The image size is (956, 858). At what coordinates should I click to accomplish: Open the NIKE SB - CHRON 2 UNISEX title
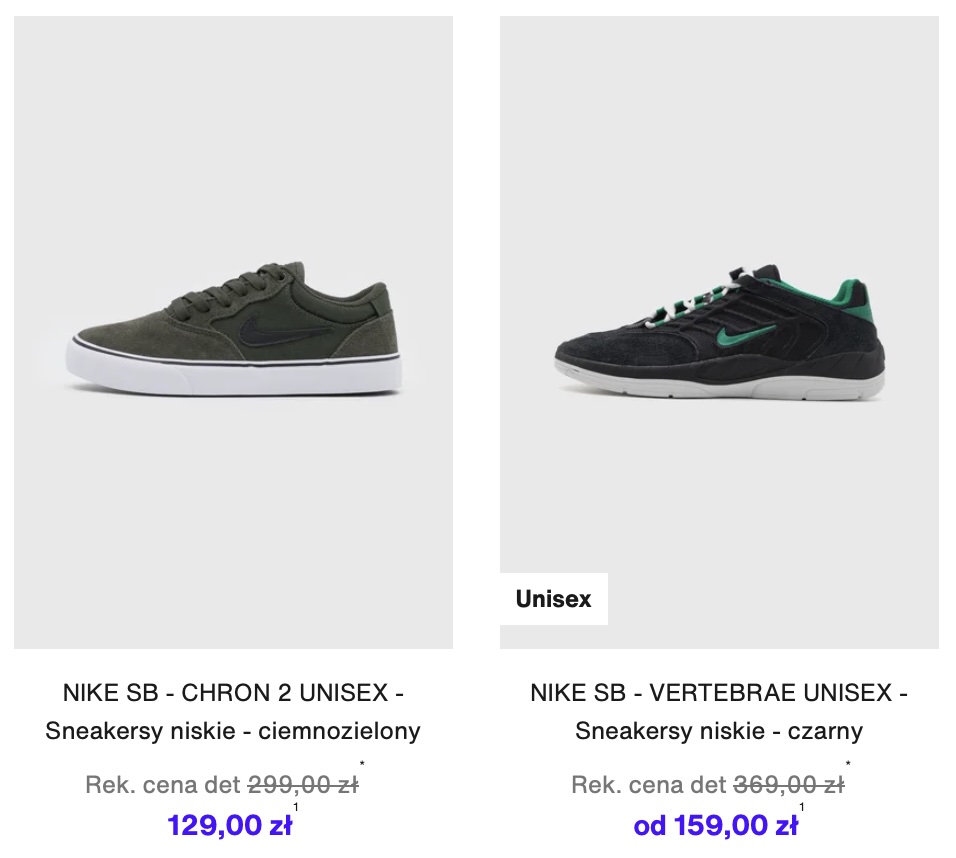point(234,693)
